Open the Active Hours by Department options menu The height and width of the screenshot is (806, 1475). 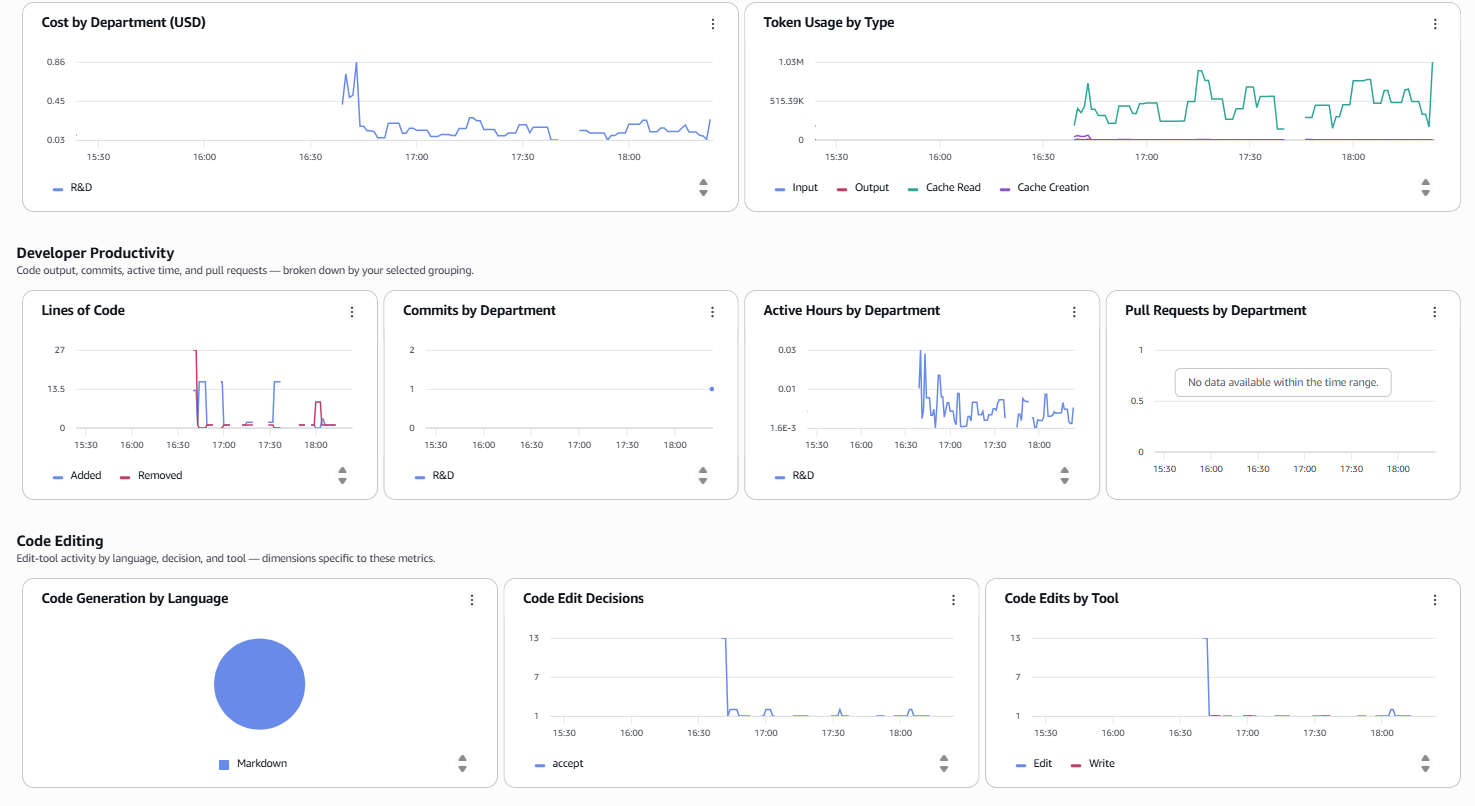tap(1074, 312)
